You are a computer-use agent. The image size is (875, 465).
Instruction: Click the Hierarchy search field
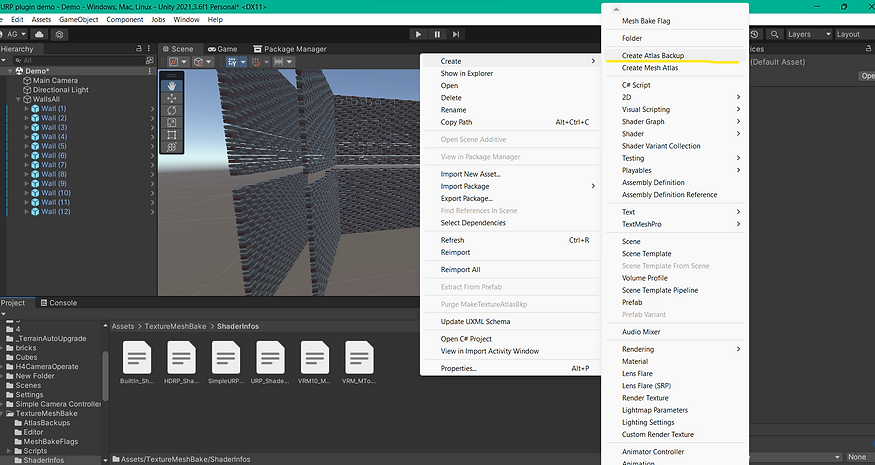[70, 60]
